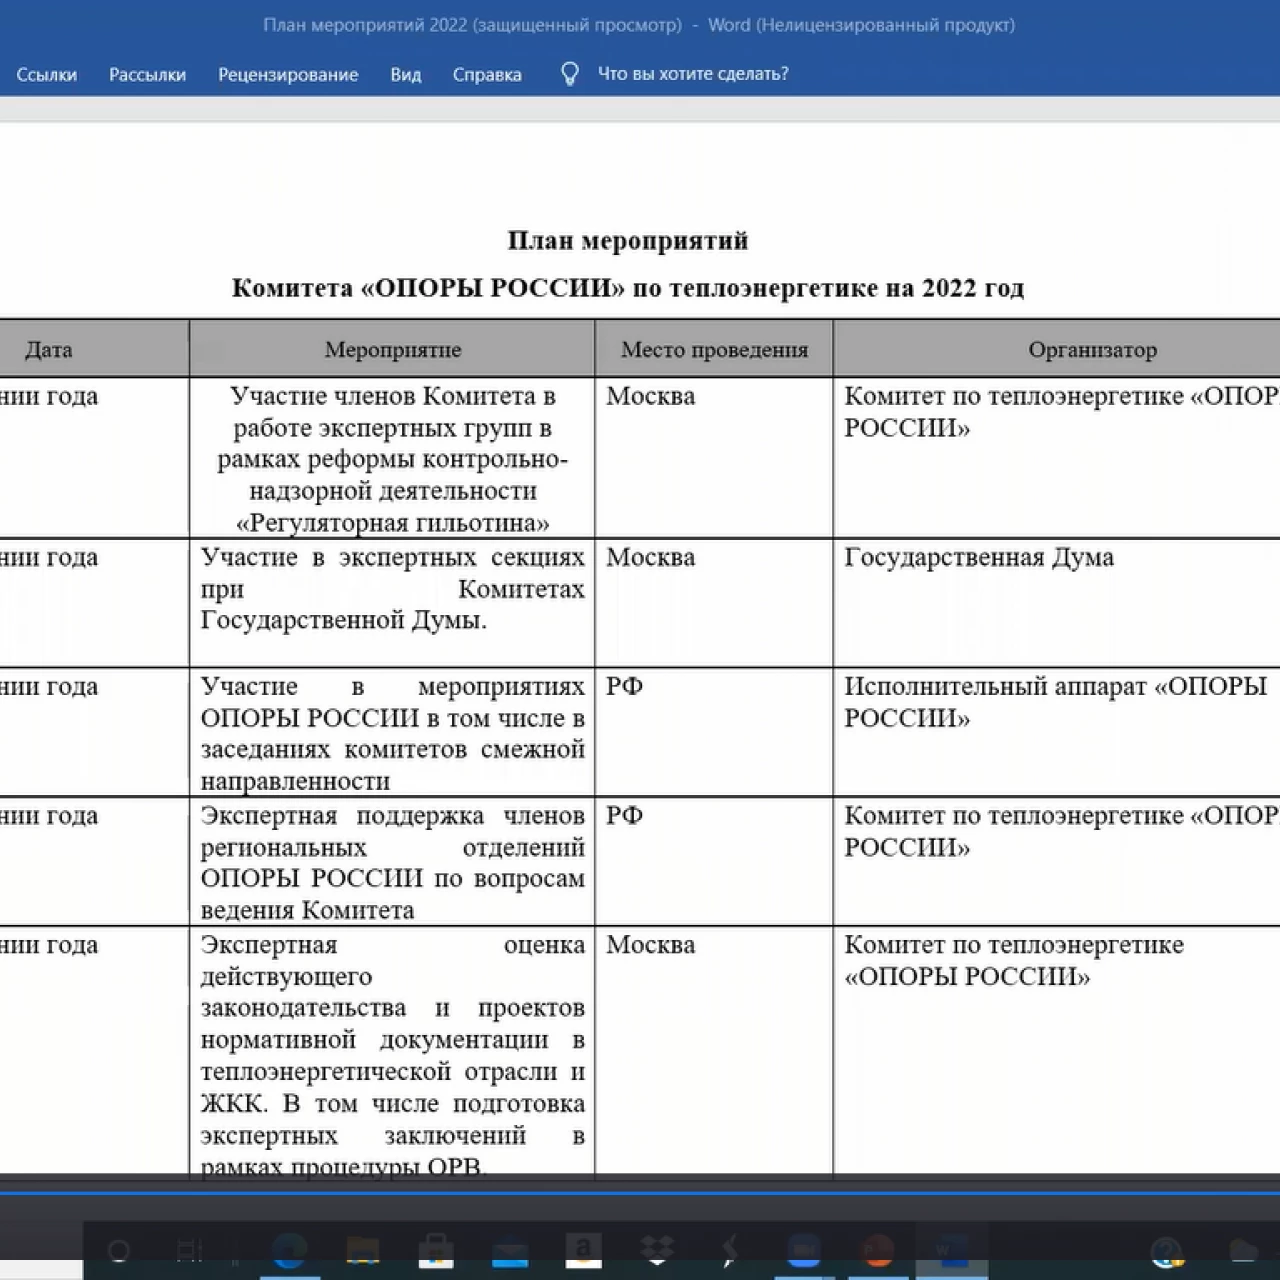Viewport: 1280px width, 1280px height.
Task: Launch Microsoft Edge from the taskbar
Action: (x=289, y=1251)
